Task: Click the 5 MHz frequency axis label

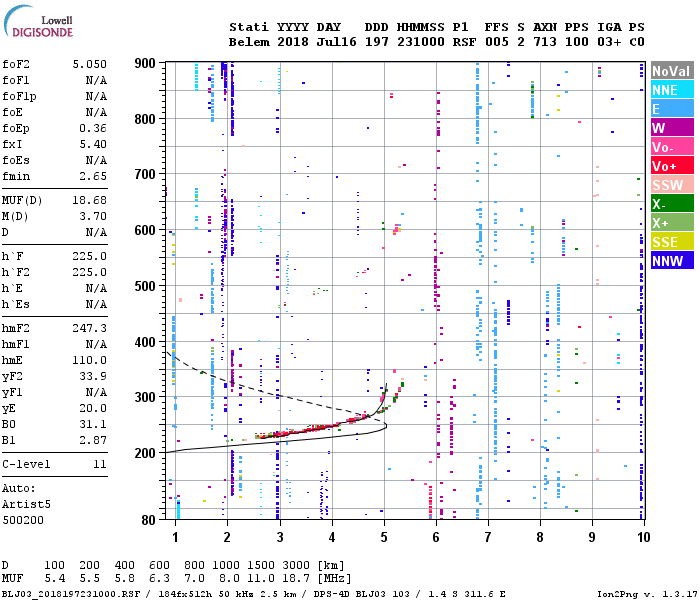Action: pyautogui.click(x=384, y=537)
